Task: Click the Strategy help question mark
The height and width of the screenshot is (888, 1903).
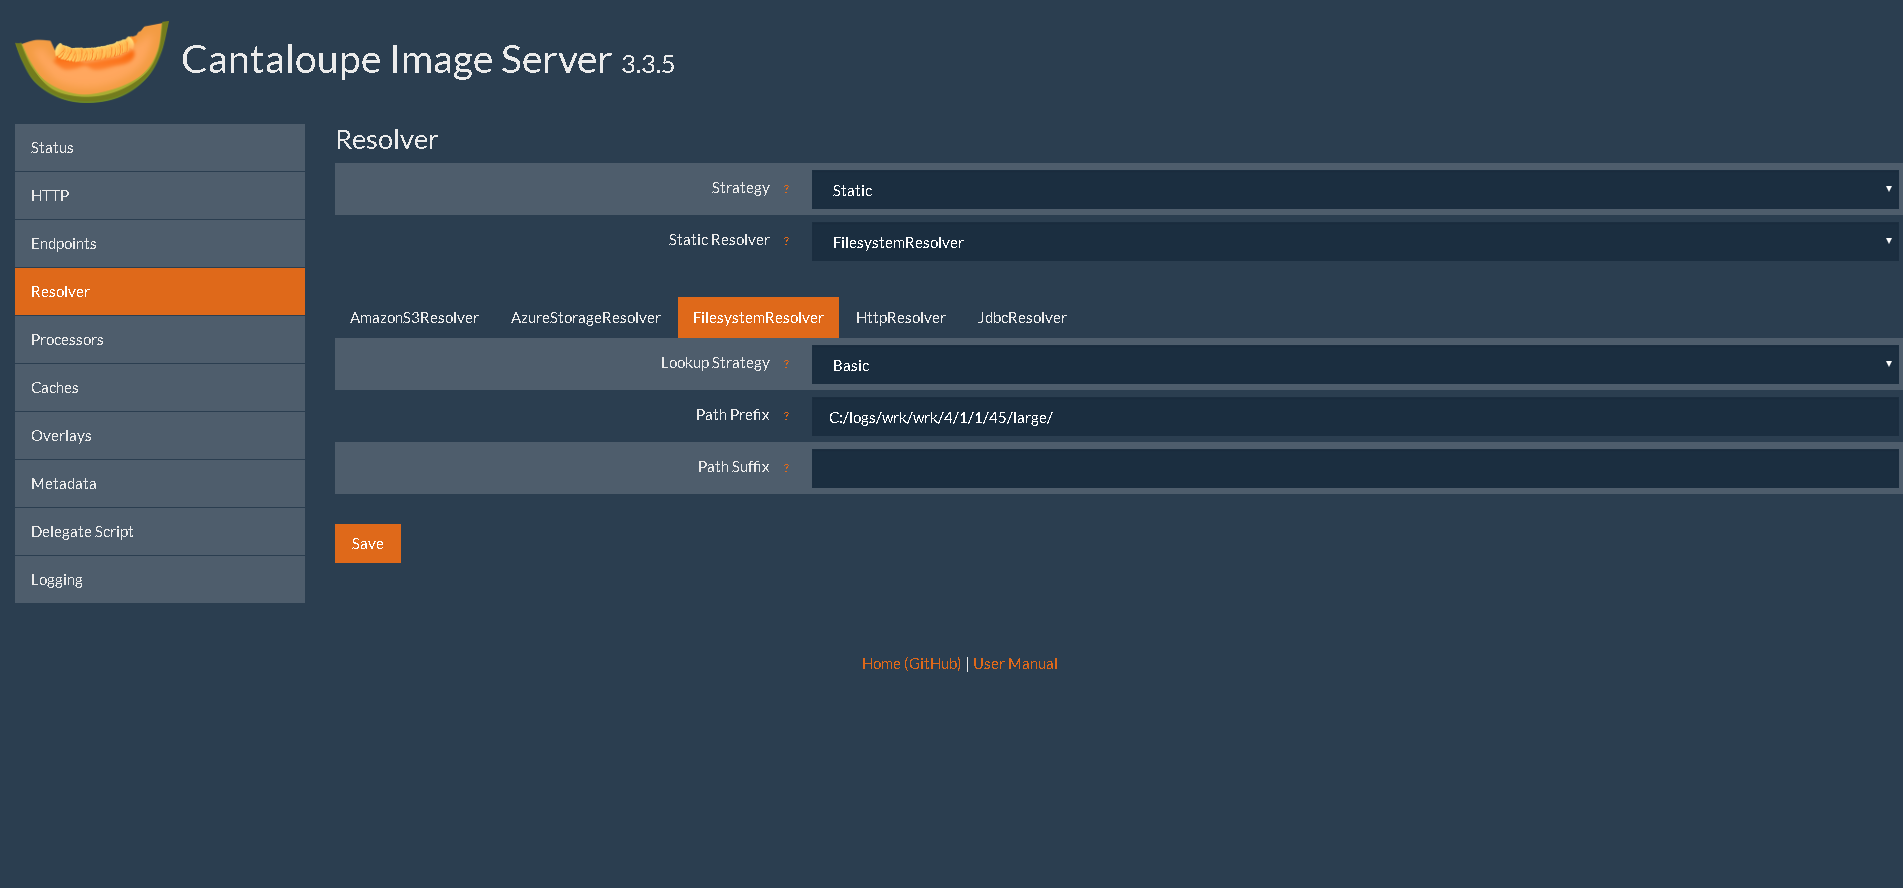Action: [786, 189]
